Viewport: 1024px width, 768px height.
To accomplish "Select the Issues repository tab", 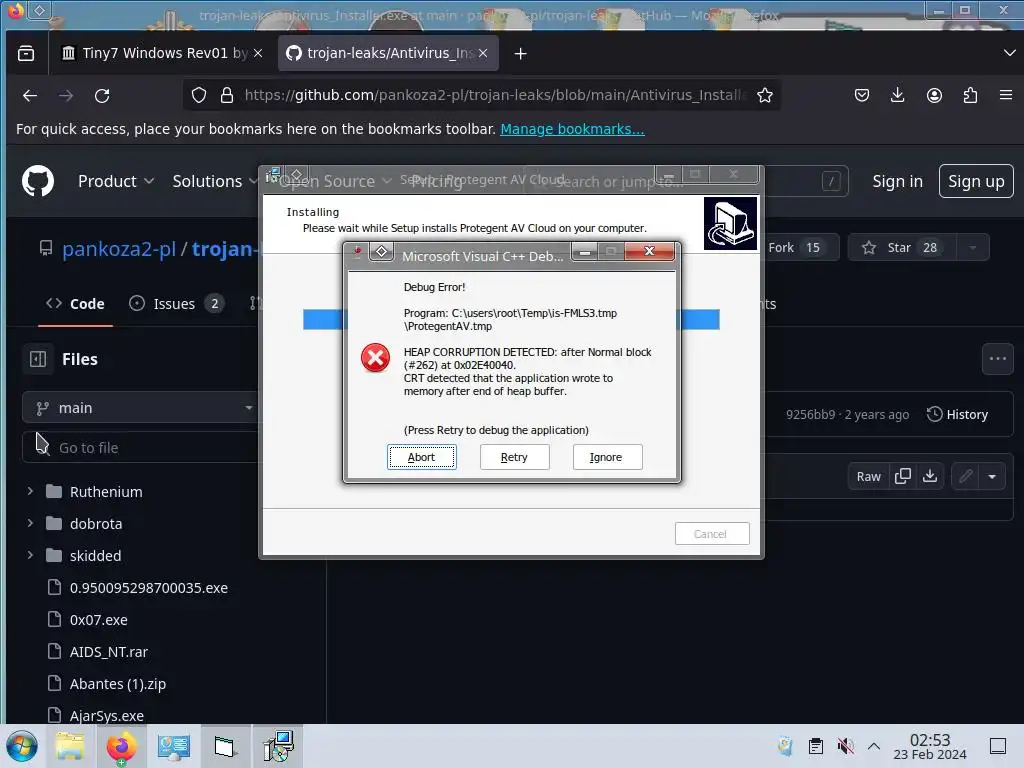I will click(x=176, y=304).
